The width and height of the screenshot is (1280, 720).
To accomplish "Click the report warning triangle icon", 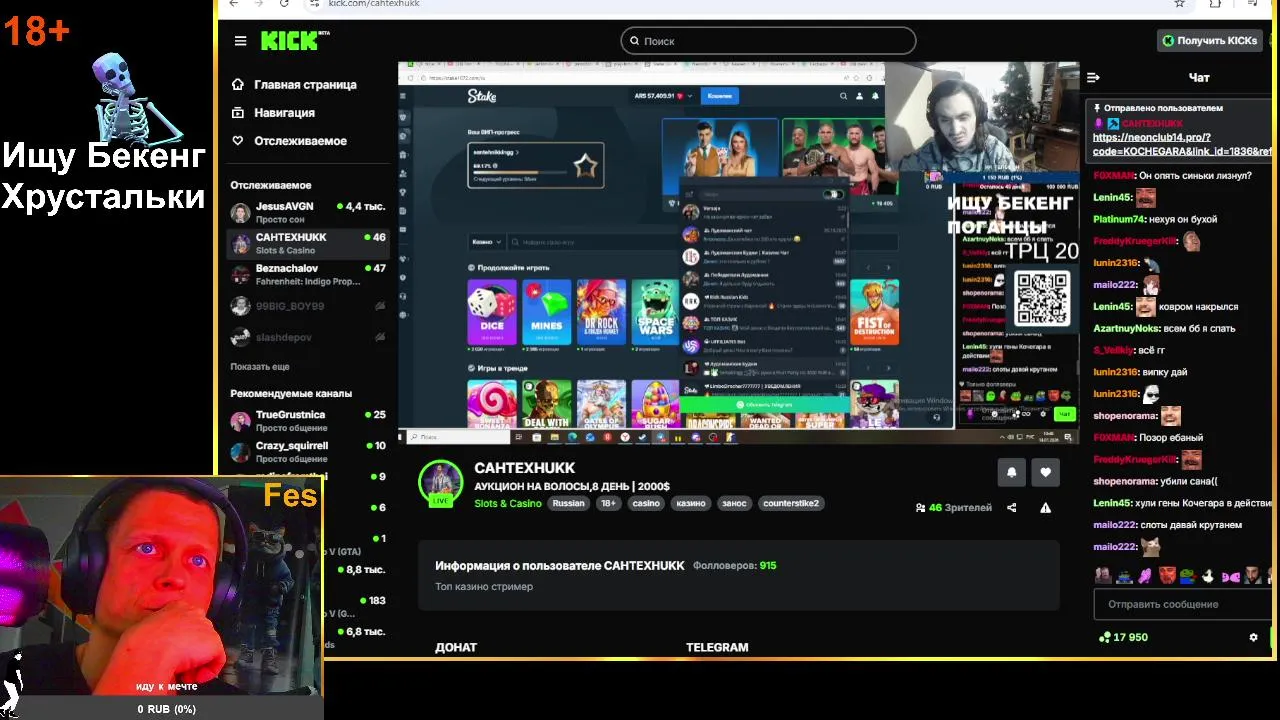I will 1045,508.
